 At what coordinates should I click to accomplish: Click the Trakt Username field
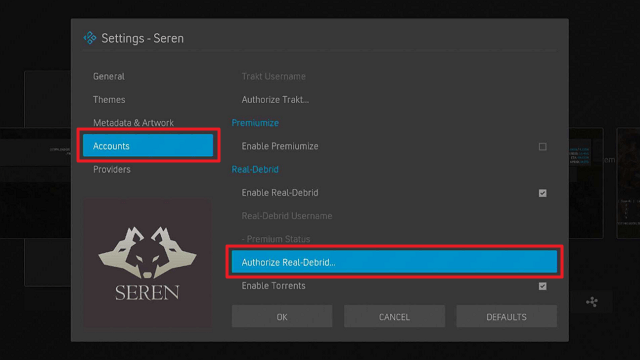pyautogui.click(x=394, y=76)
